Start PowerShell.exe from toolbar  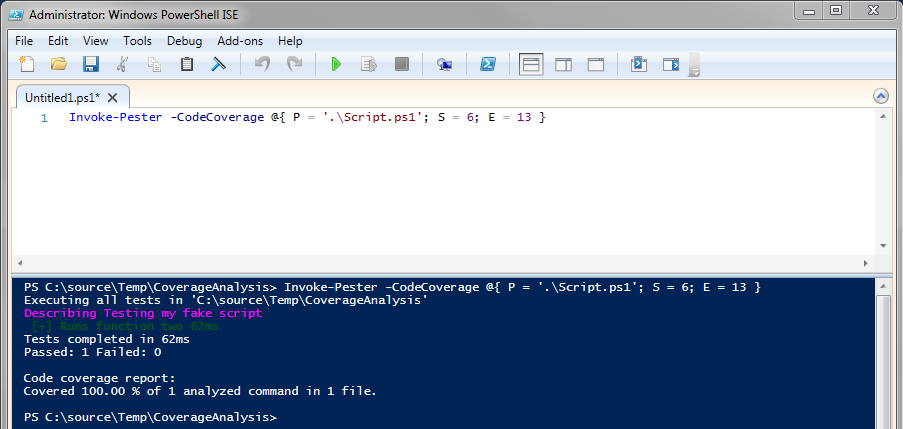coord(488,65)
